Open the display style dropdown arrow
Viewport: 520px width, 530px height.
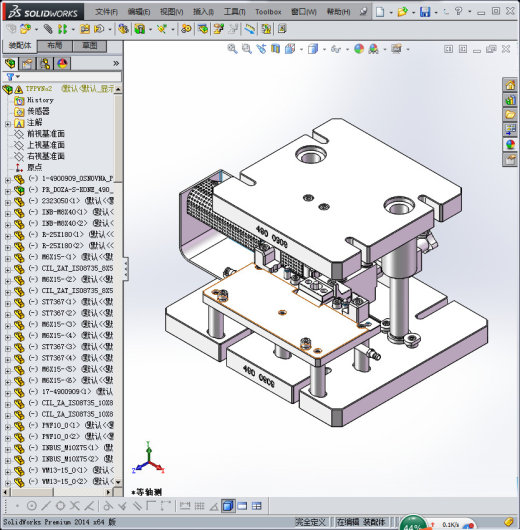coord(324,49)
